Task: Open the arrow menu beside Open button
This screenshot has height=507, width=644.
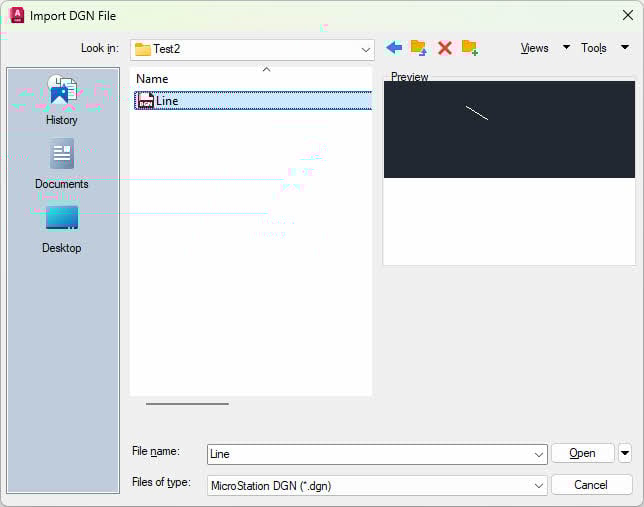Action: pos(625,453)
